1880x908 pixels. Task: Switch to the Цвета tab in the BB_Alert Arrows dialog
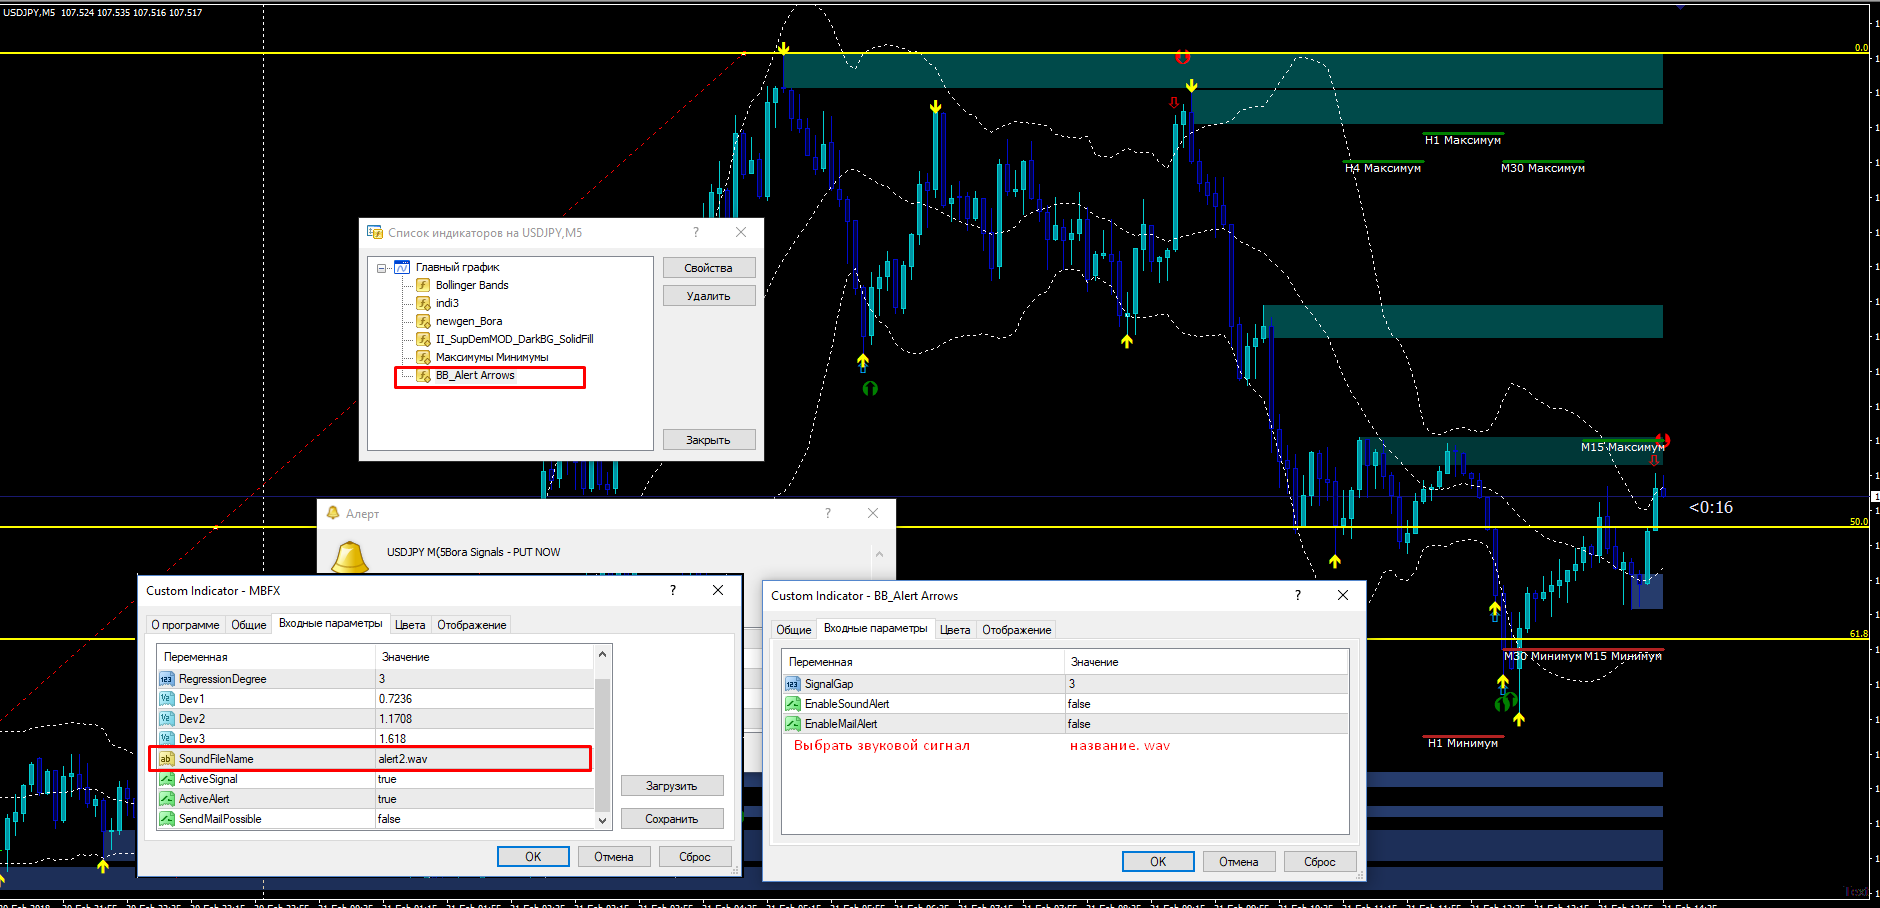click(955, 630)
